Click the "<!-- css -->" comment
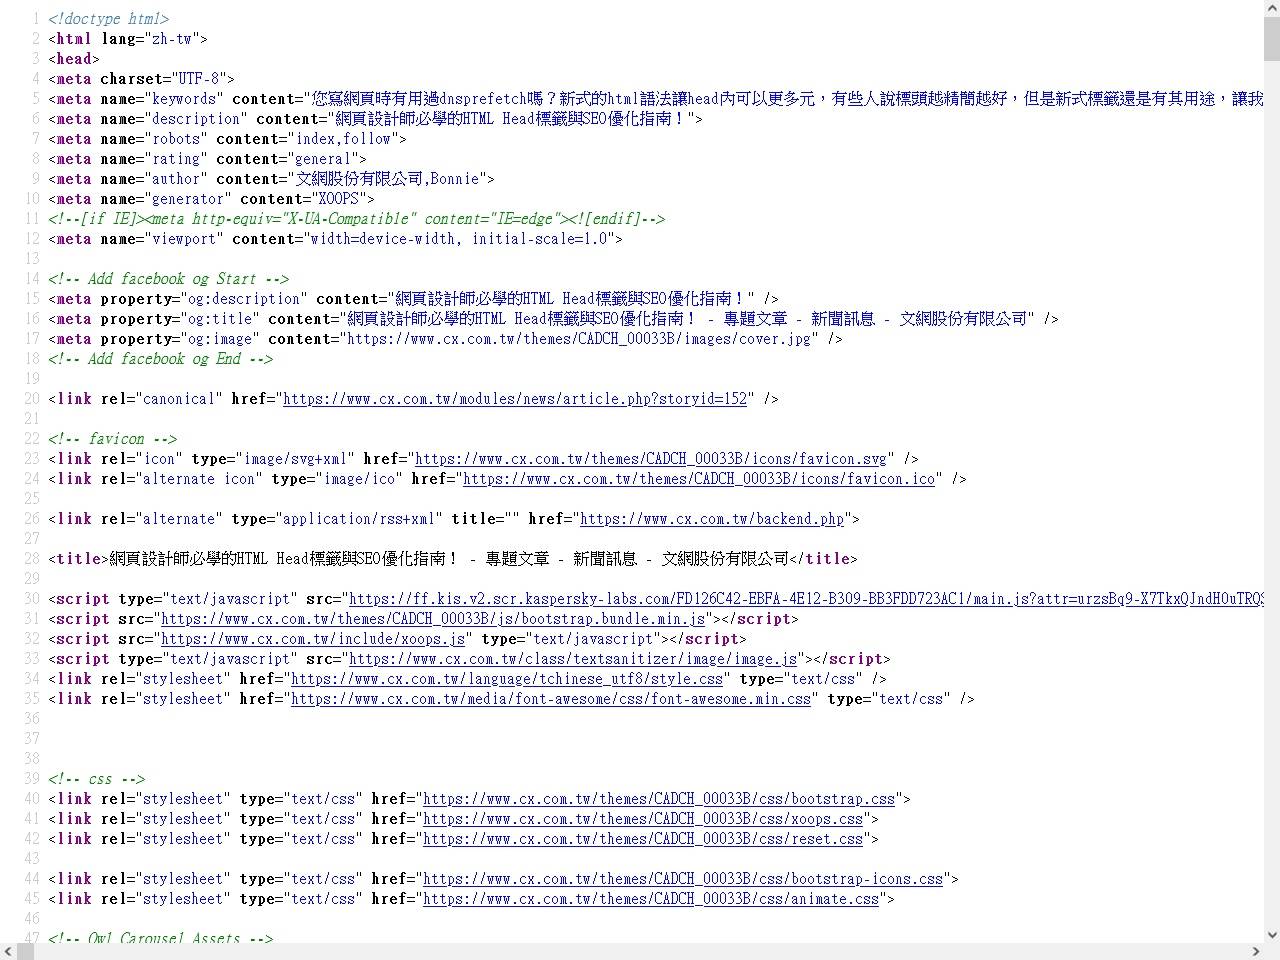1280x960 pixels. coord(96,779)
